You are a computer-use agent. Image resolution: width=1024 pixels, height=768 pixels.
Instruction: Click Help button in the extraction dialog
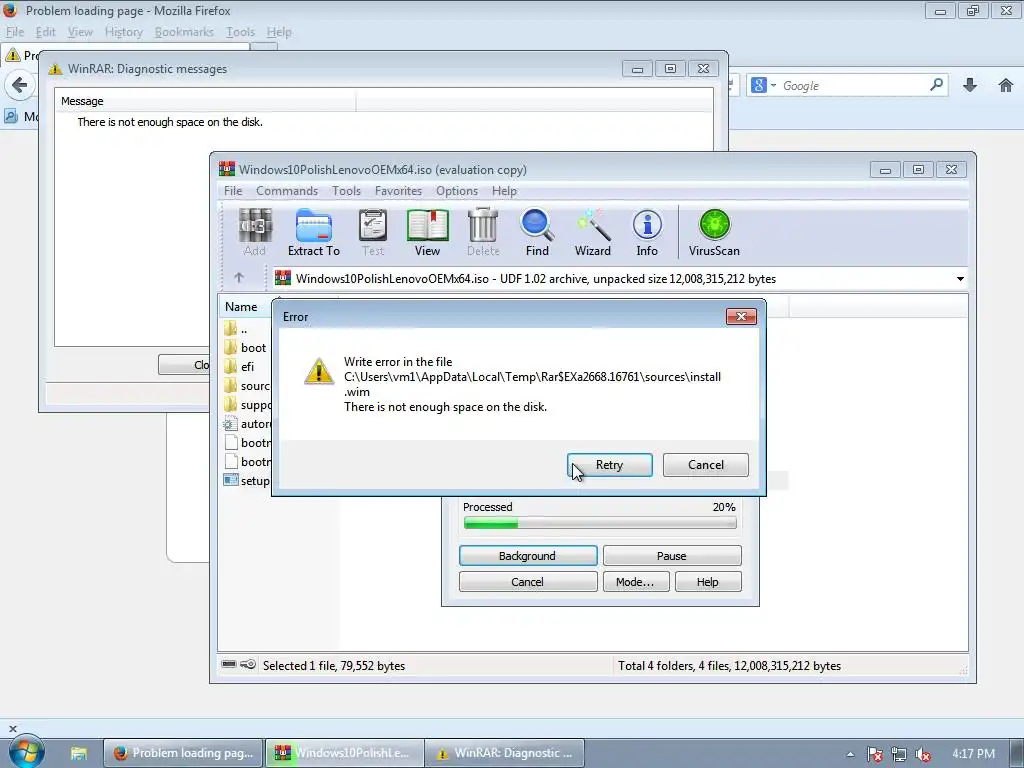tap(708, 582)
